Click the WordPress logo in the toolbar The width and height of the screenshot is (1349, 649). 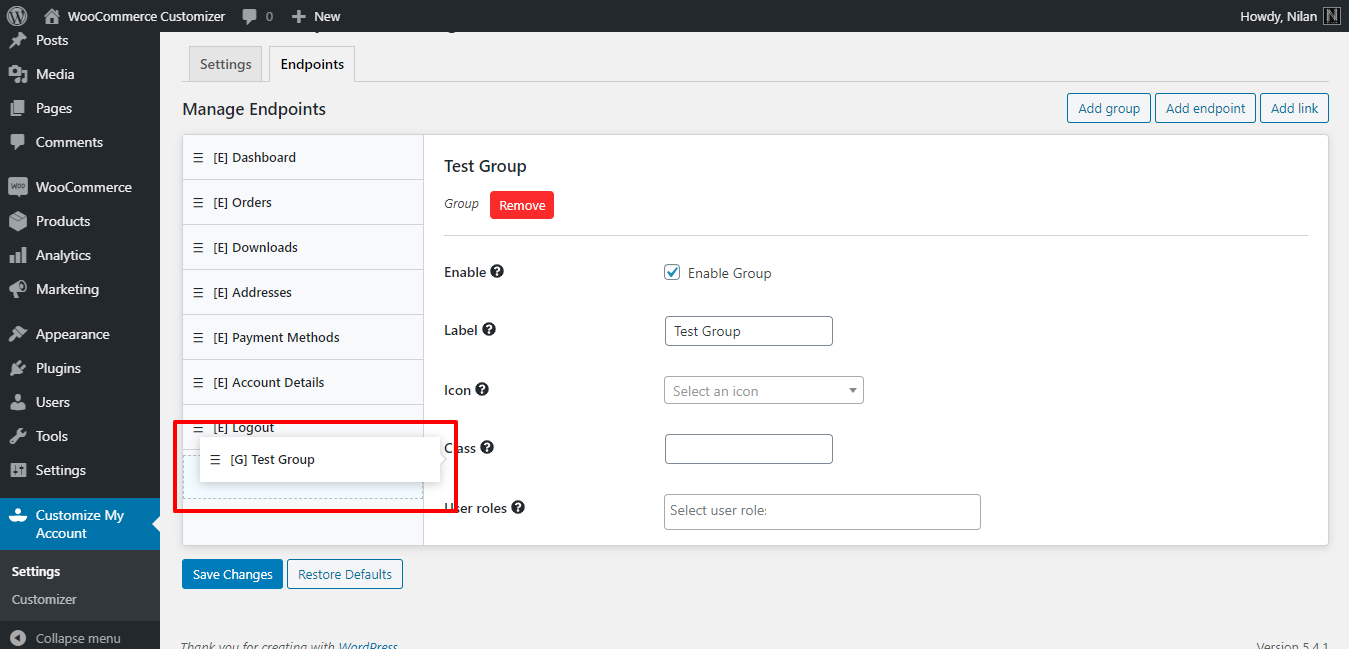pos(15,15)
